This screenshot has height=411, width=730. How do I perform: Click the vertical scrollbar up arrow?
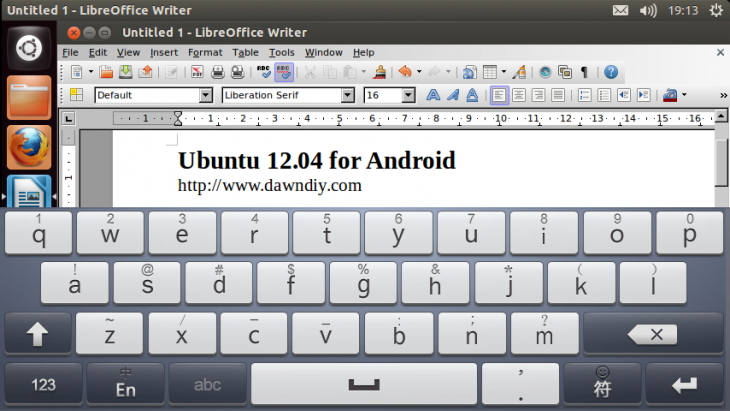click(x=721, y=115)
